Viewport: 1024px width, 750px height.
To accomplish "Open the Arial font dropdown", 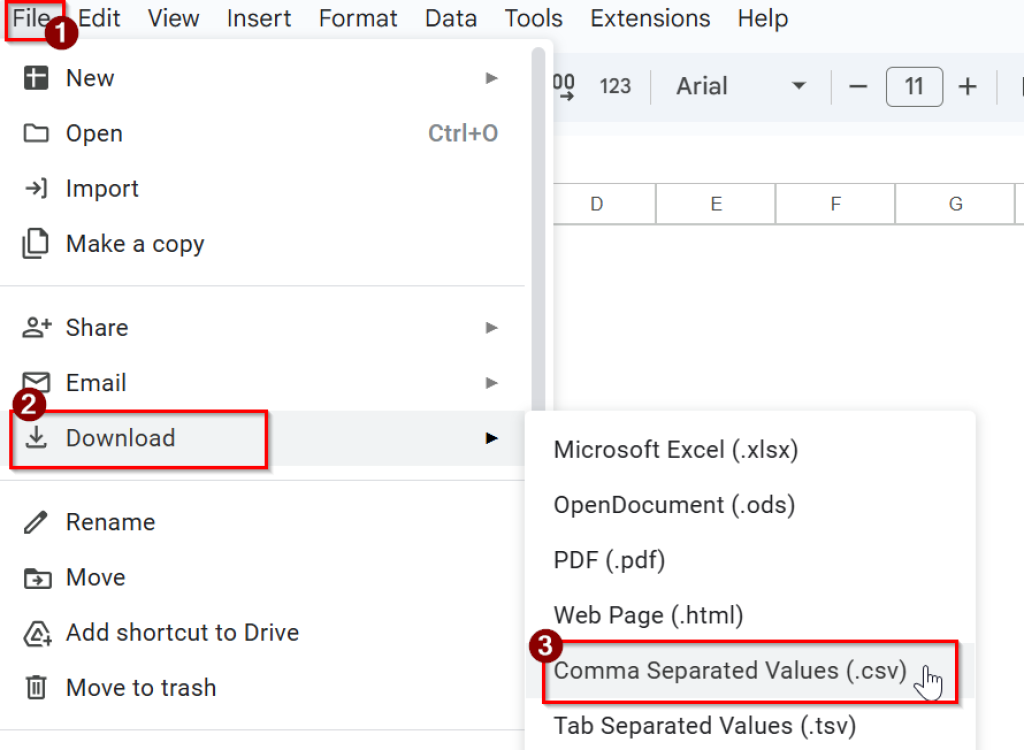I will [x=740, y=86].
